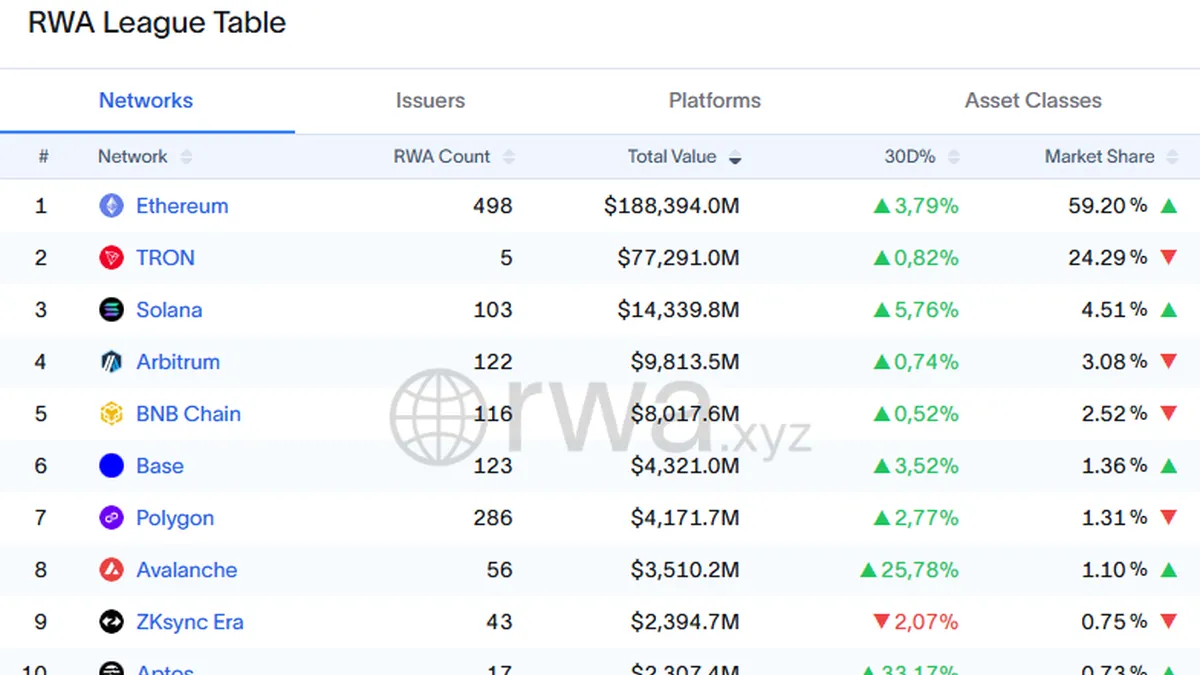Click Ethereum RWA count 498
1200x675 pixels.
point(493,206)
